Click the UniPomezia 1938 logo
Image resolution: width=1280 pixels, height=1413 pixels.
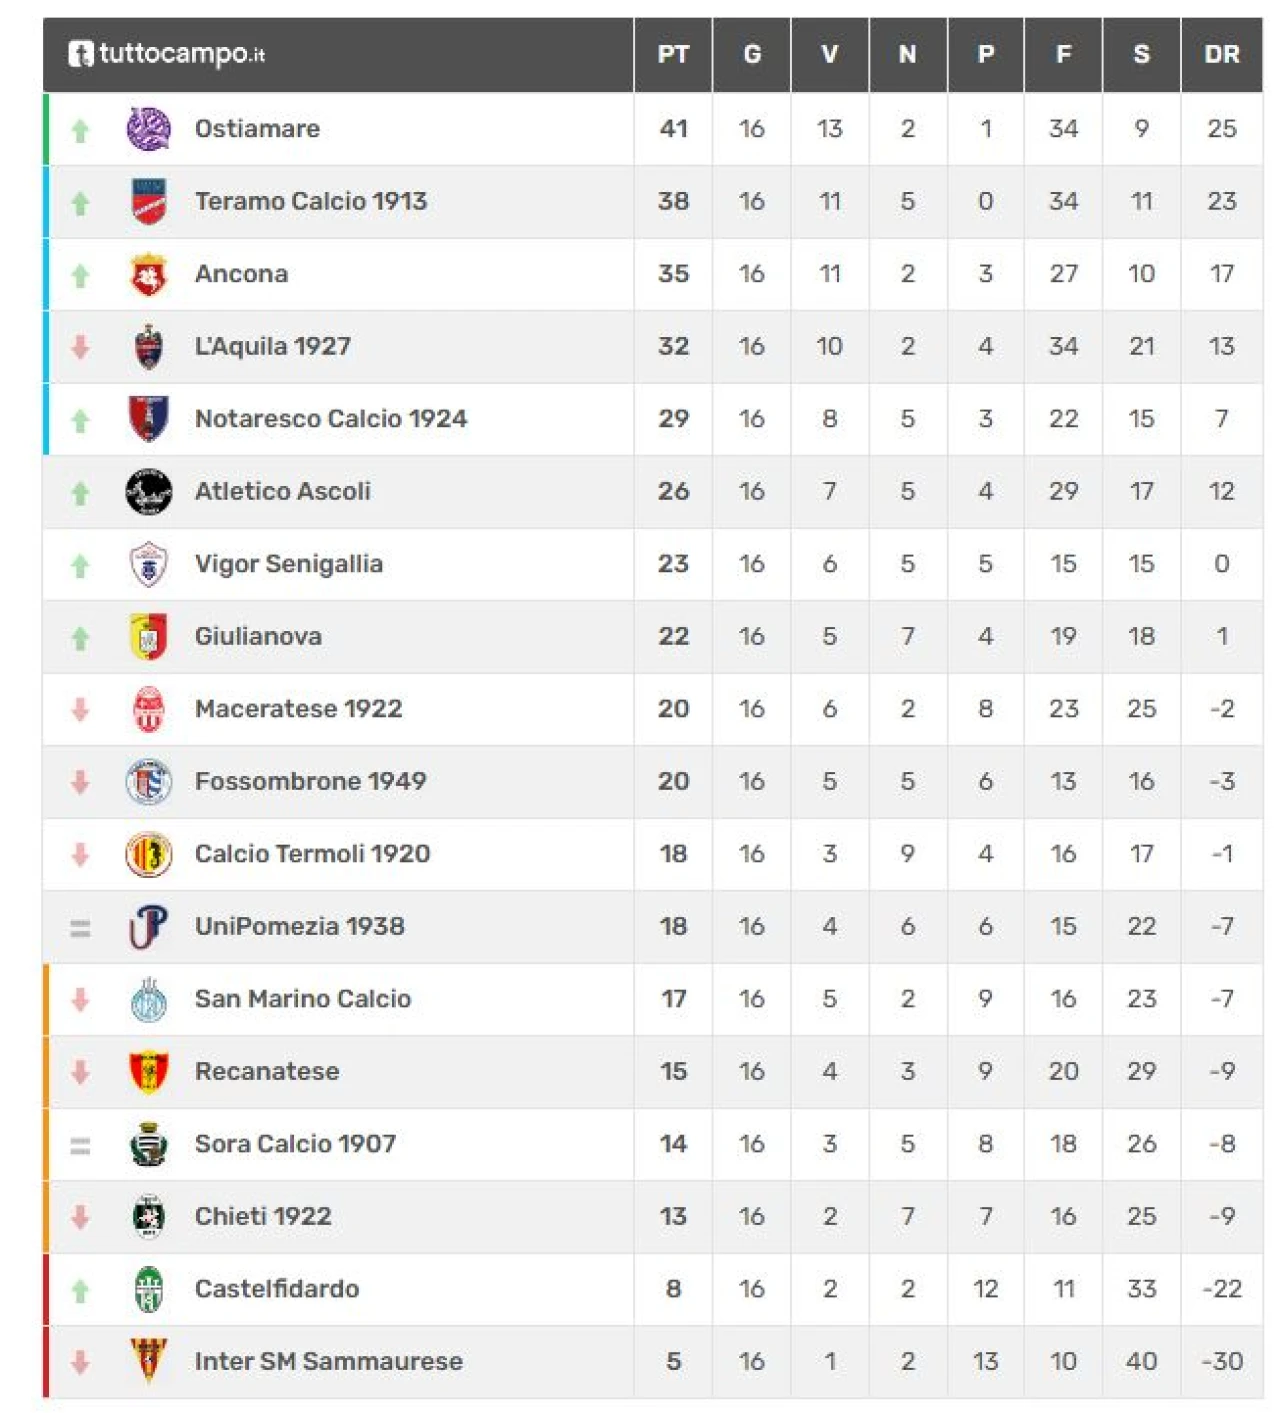pos(148,926)
